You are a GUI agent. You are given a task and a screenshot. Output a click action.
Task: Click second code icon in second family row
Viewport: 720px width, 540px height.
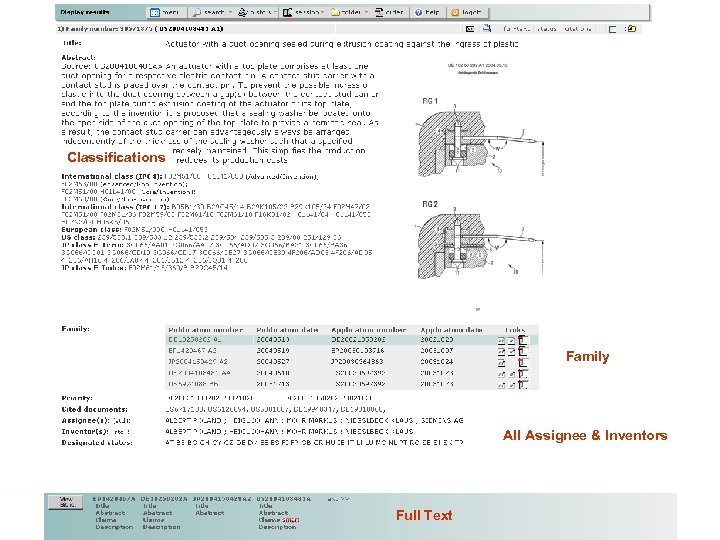pos(512,352)
